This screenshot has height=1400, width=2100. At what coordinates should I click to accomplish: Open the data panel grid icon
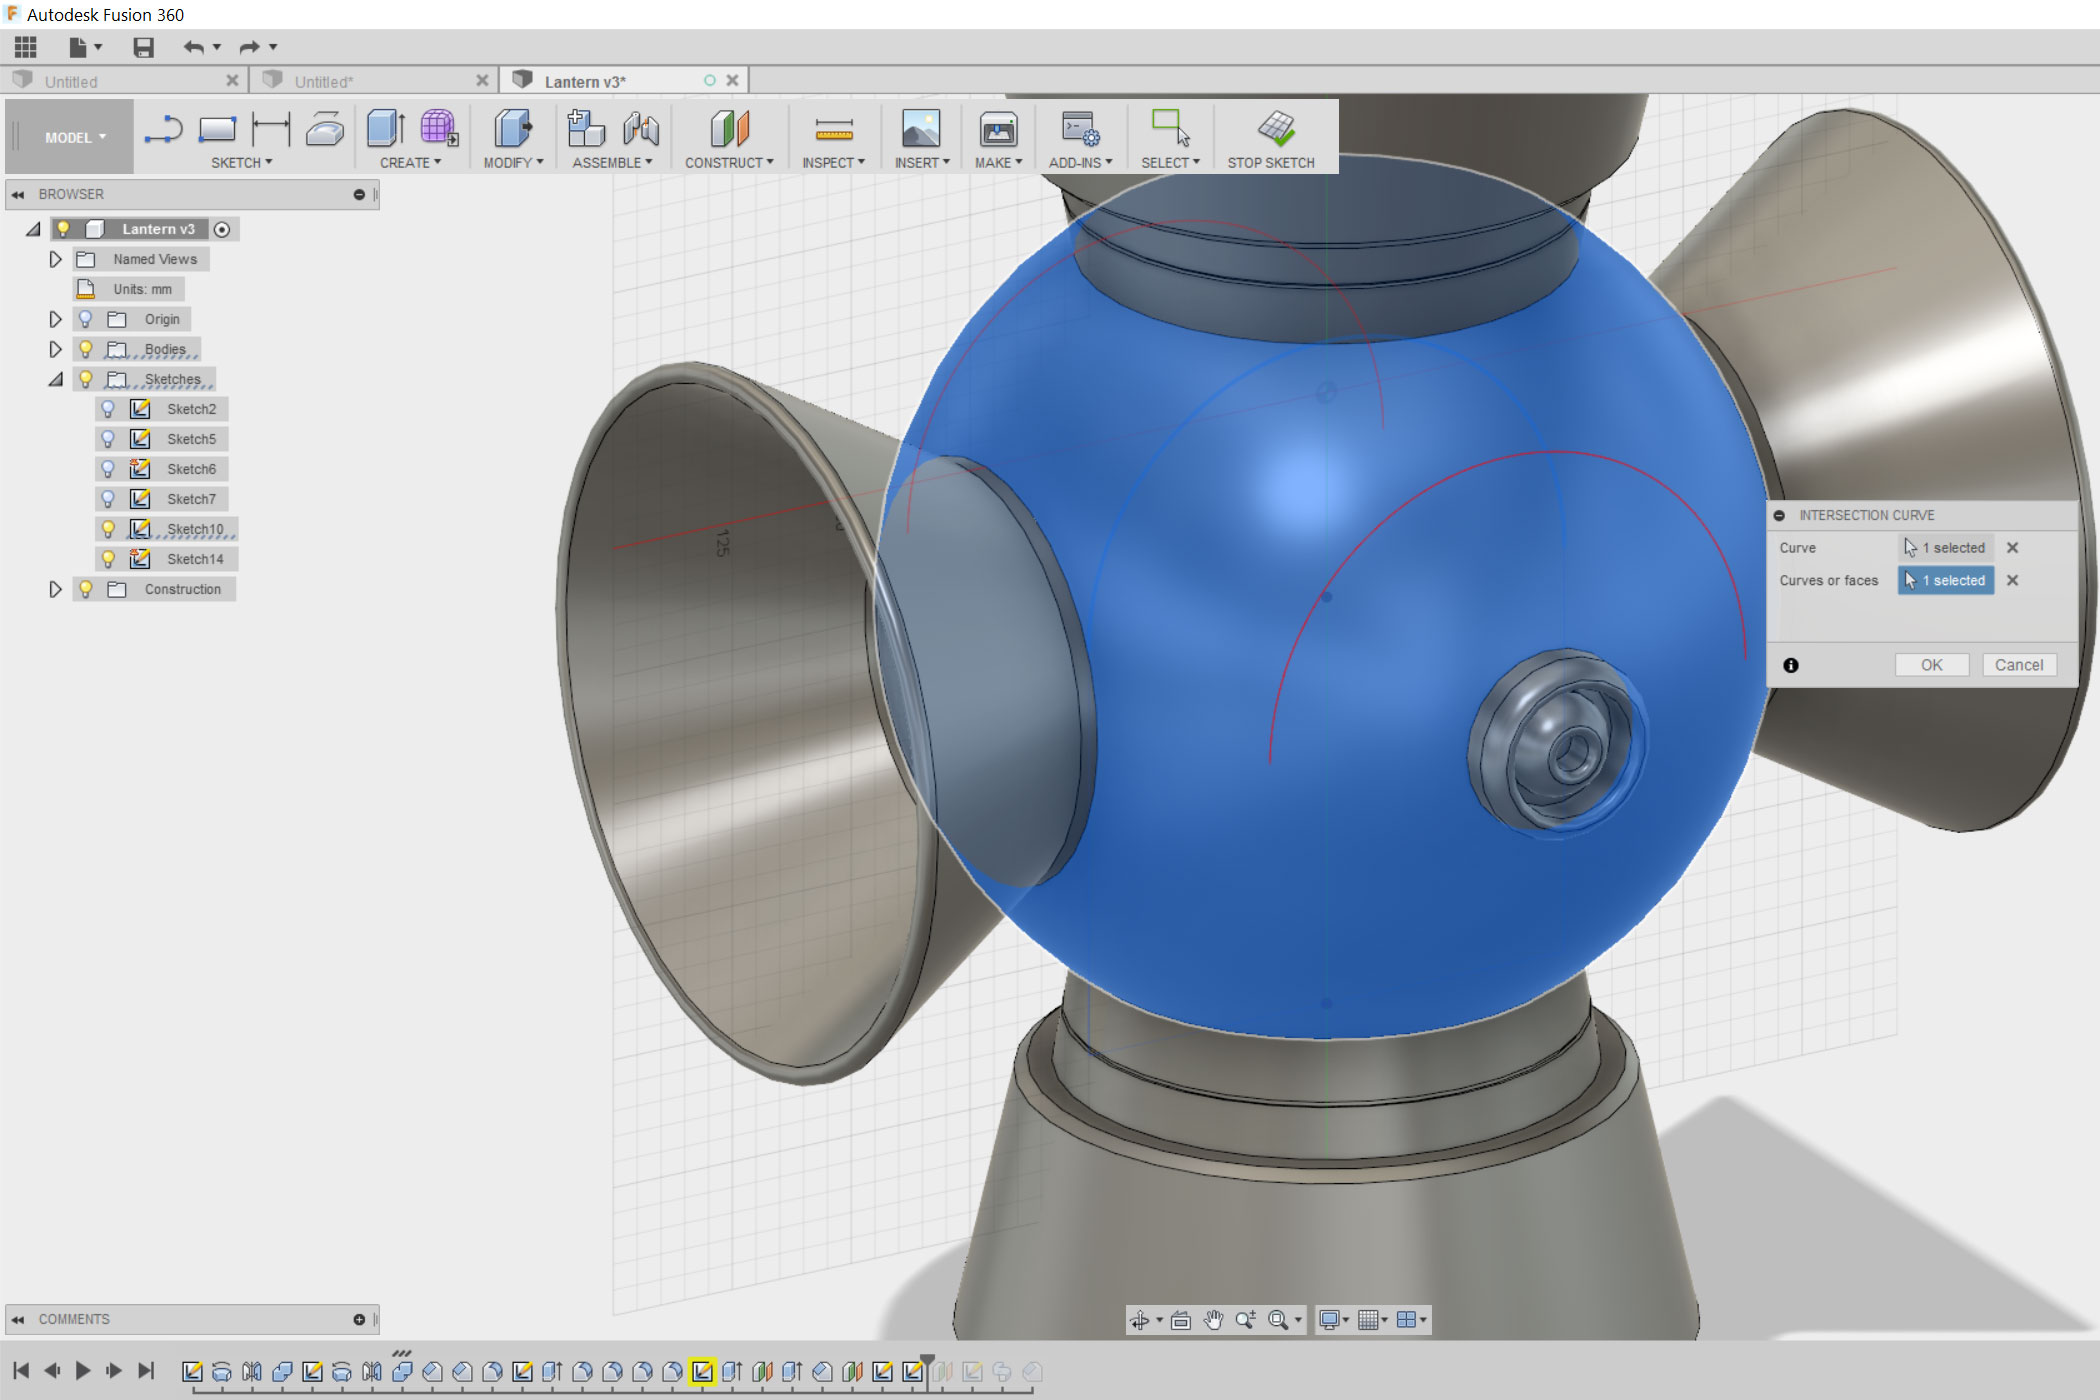(26, 47)
